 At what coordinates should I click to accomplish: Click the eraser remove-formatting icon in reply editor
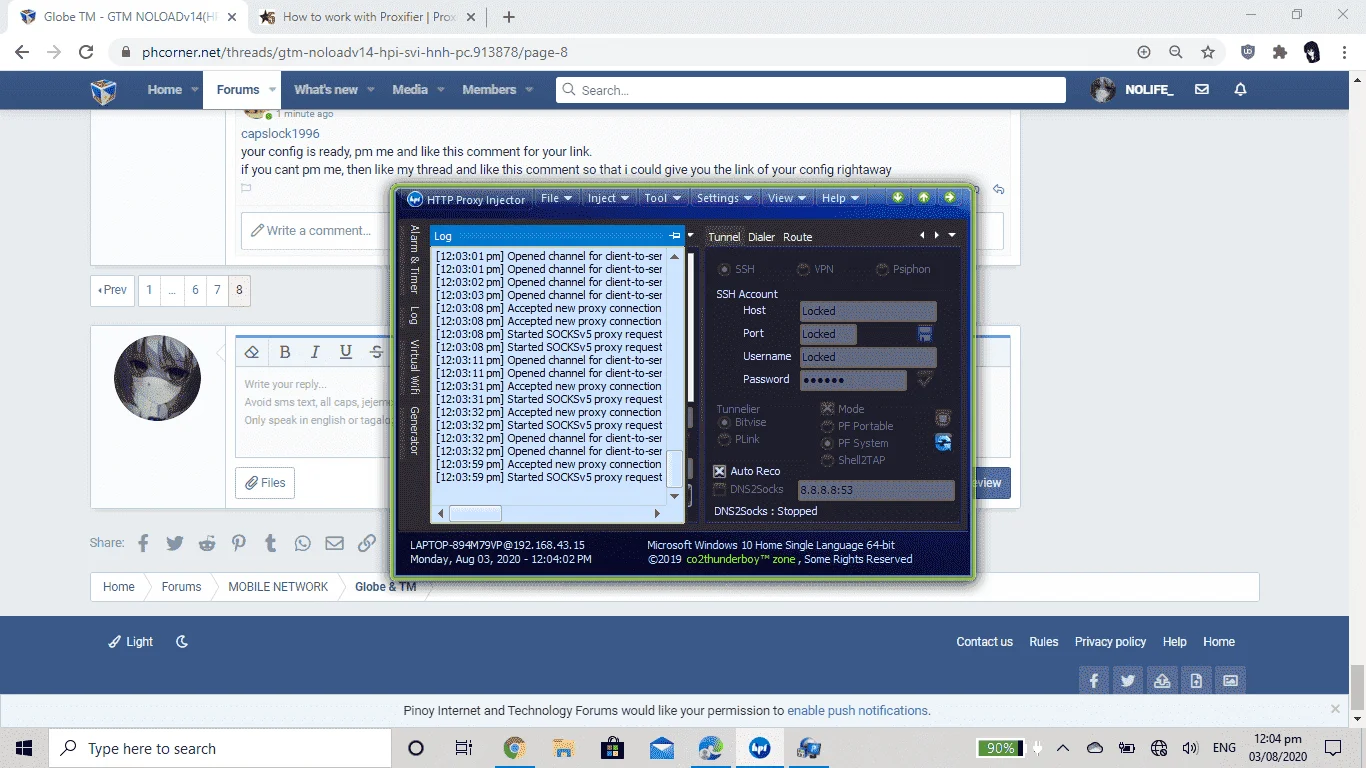click(x=252, y=352)
